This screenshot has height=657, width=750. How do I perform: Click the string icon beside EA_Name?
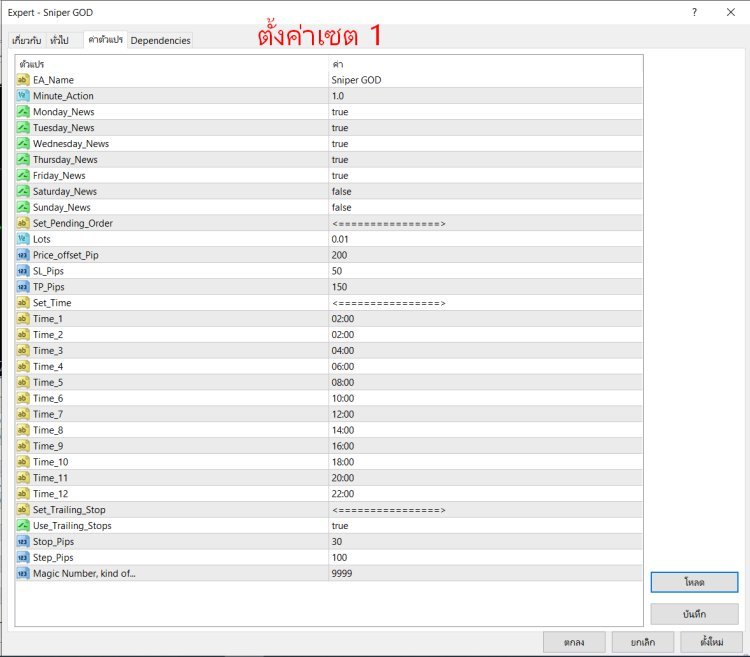tap(23, 80)
